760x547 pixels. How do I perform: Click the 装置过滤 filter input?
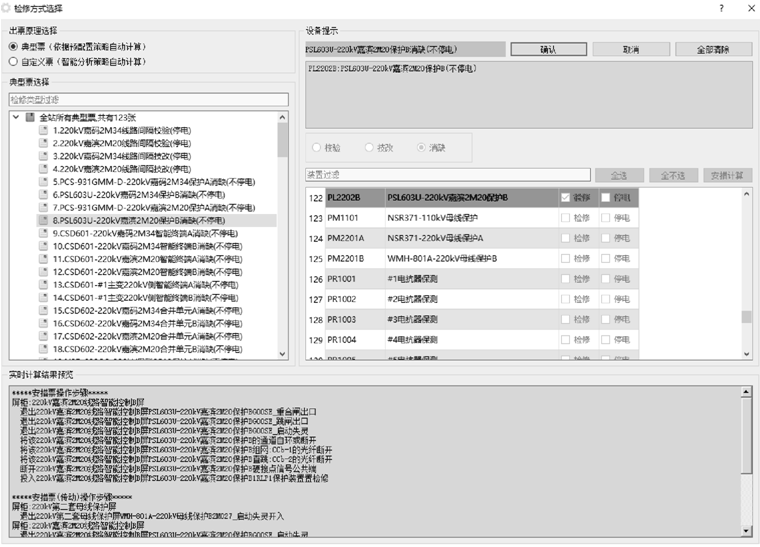click(x=448, y=174)
